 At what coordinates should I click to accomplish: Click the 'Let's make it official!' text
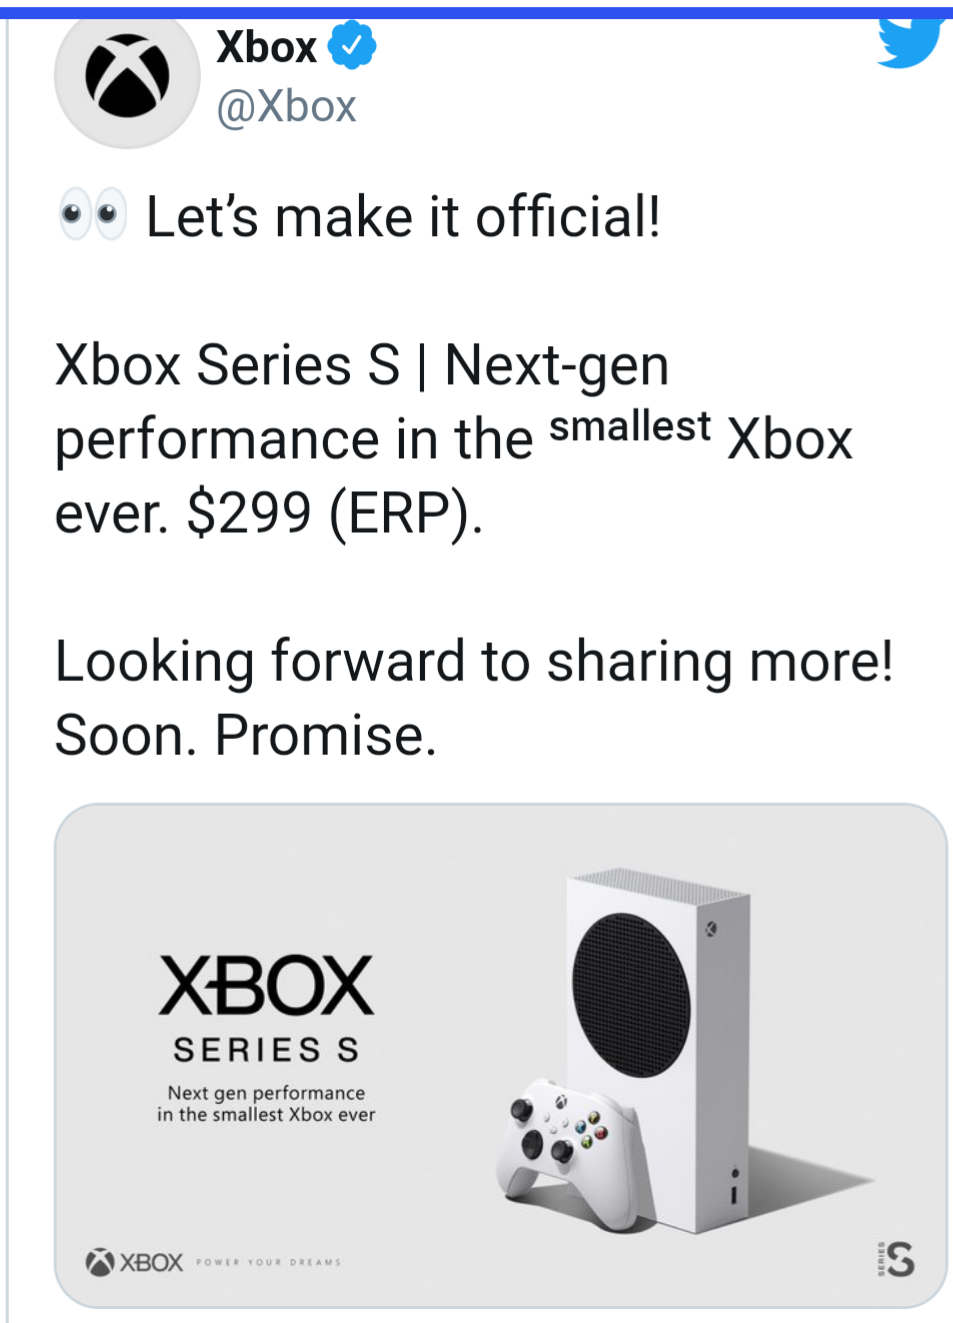click(403, 217)
